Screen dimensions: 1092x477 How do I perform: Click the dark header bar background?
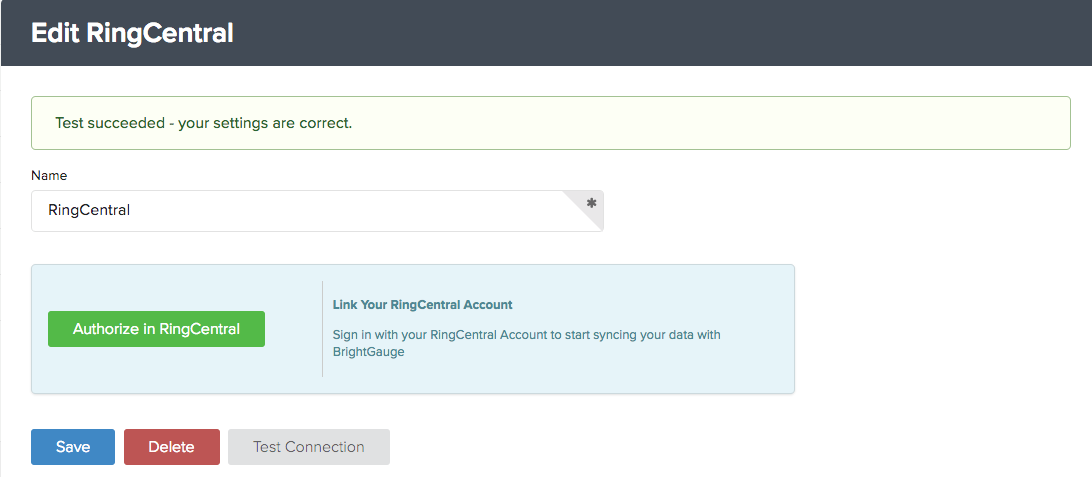pos(662,33)
